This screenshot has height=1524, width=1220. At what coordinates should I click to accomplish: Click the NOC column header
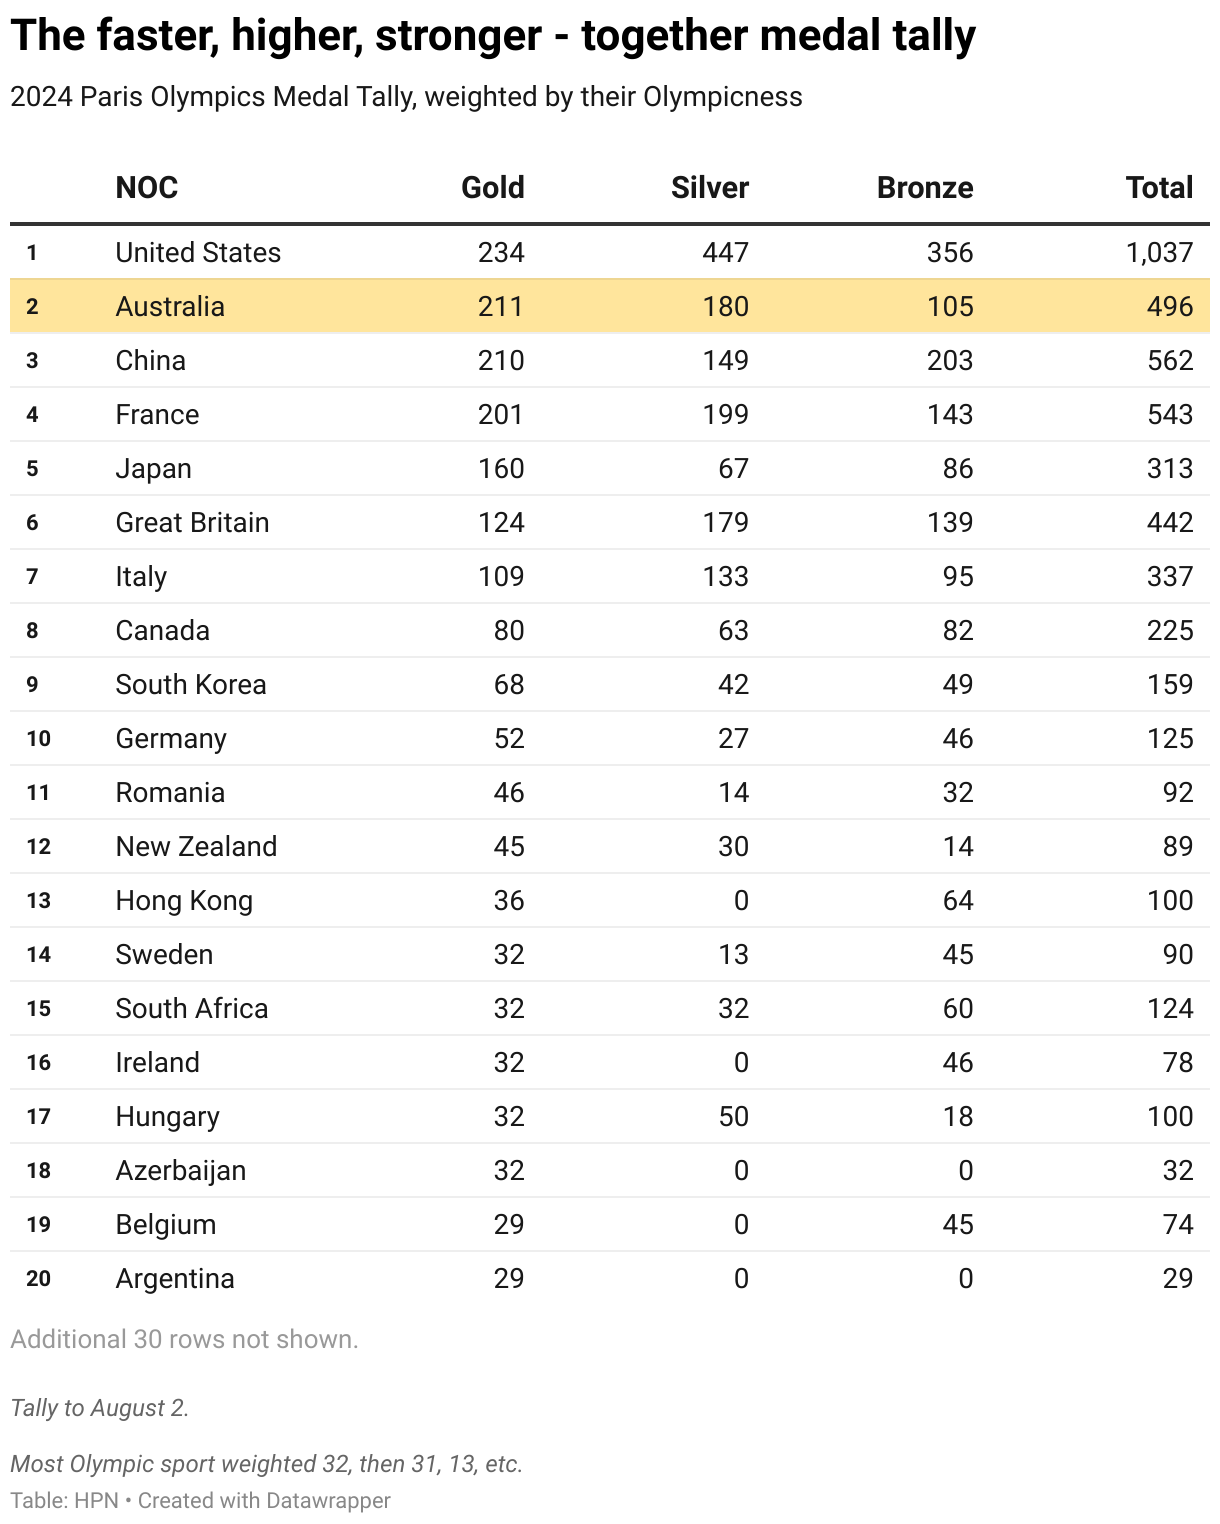[147, 188]
